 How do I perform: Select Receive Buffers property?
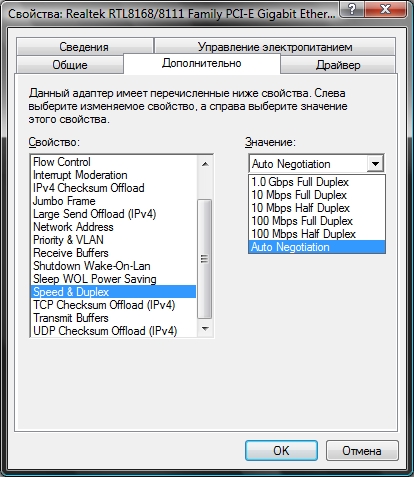coord(113,253)
